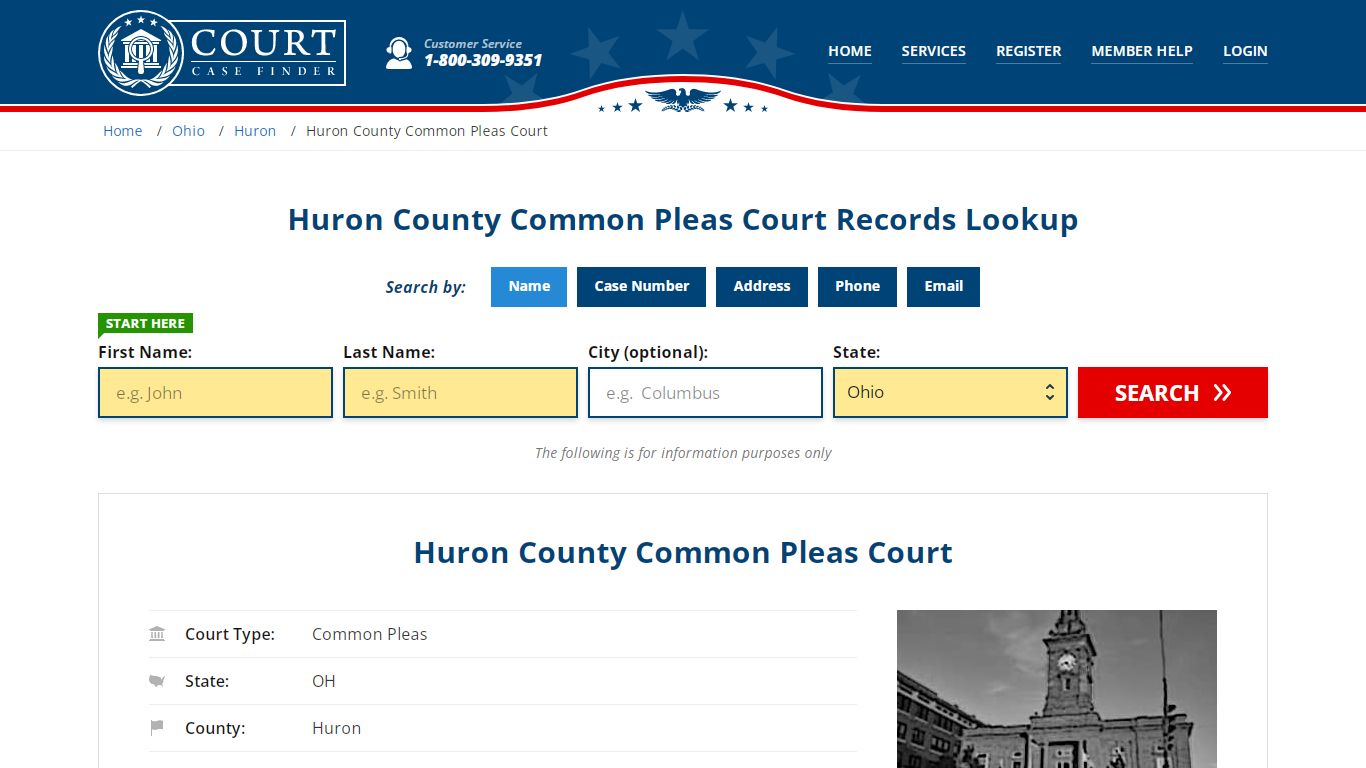
Task: Open the LOGIN menu item
Action: coord(1245,51)
